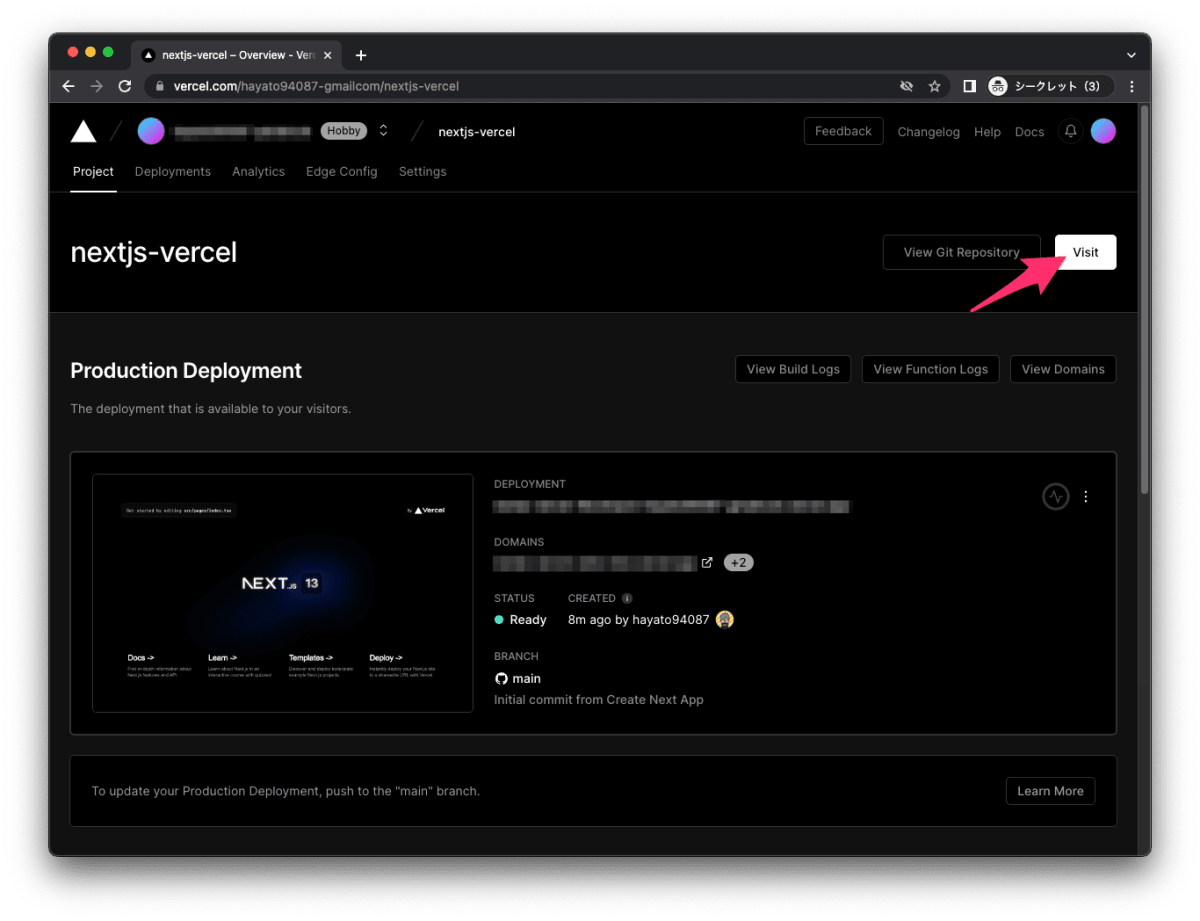
Task: Open the Changelog link
Action: click(928, 132)
